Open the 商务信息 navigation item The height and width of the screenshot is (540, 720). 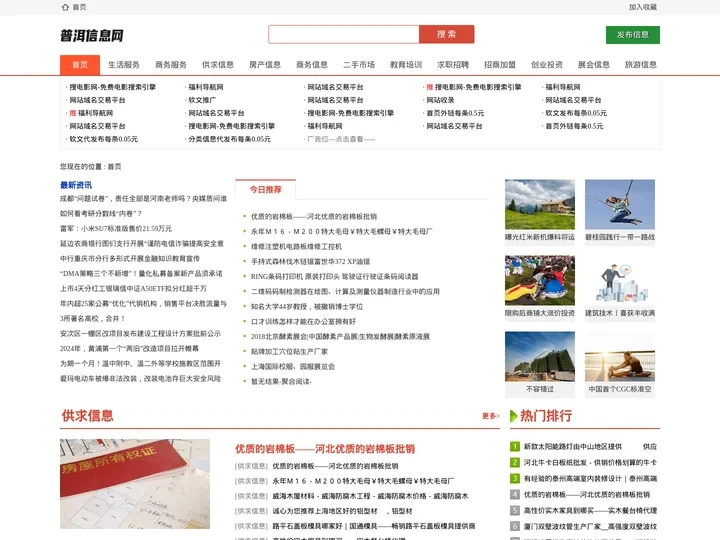pyautogui.click(x=312, y=65)
